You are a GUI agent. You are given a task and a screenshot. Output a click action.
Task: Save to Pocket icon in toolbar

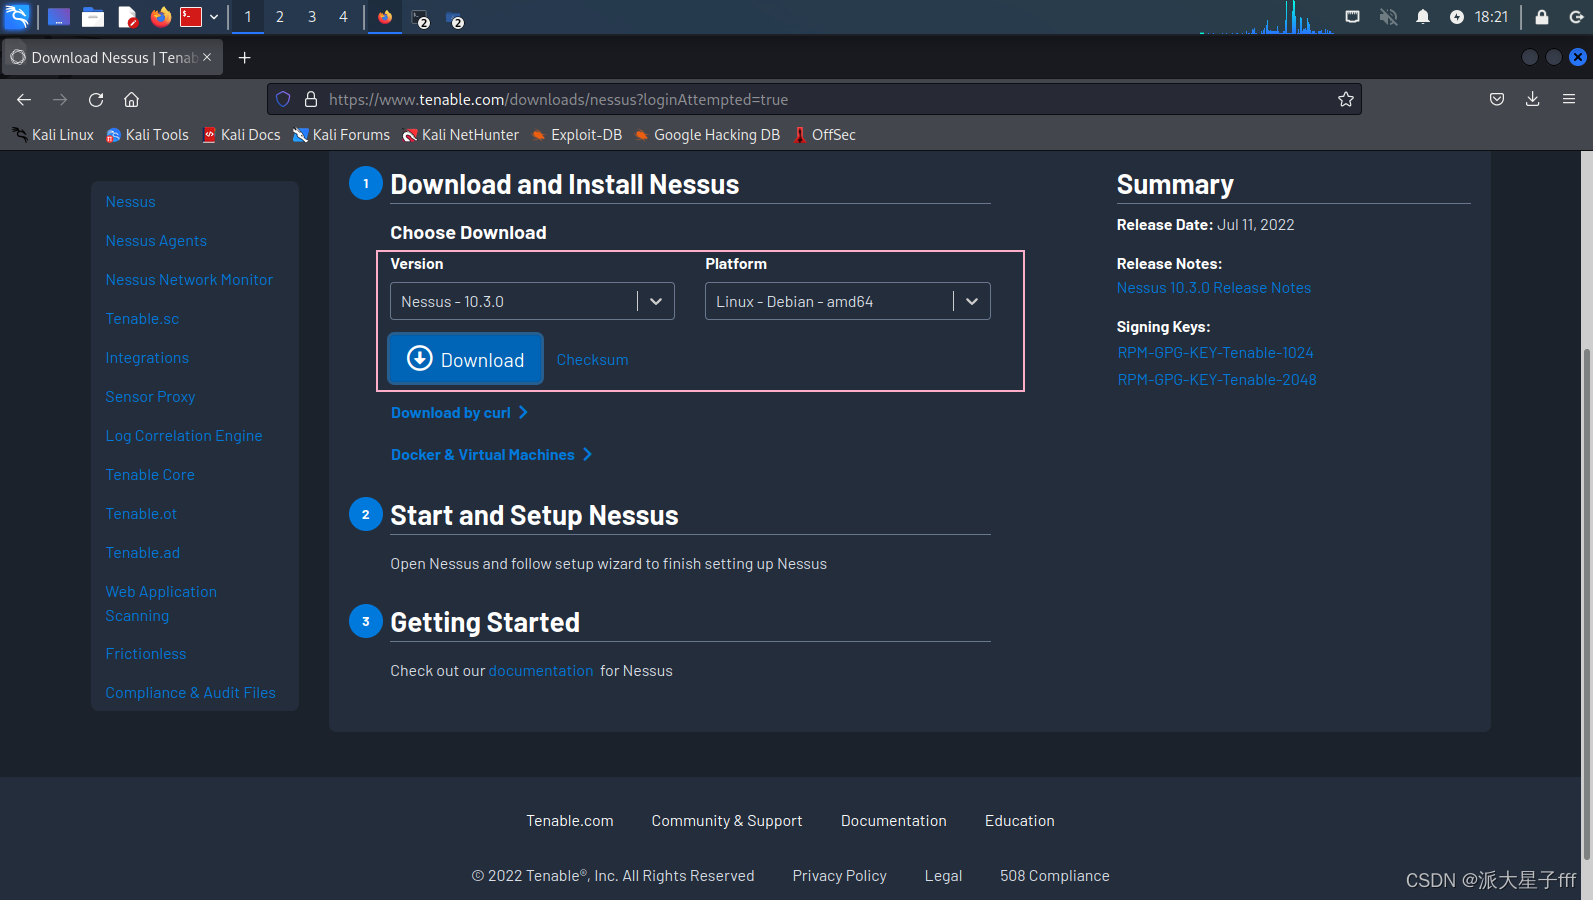pos(1497,99)
